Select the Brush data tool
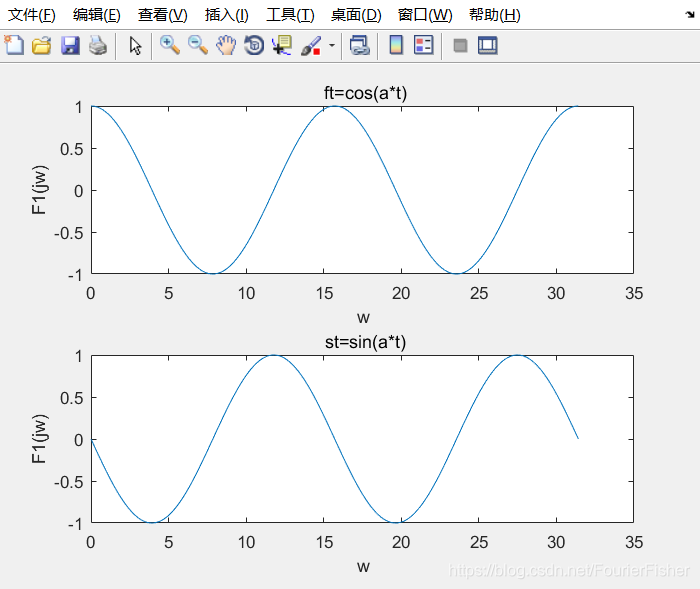The width and height of the screenshot is (700, 589). 311,46
